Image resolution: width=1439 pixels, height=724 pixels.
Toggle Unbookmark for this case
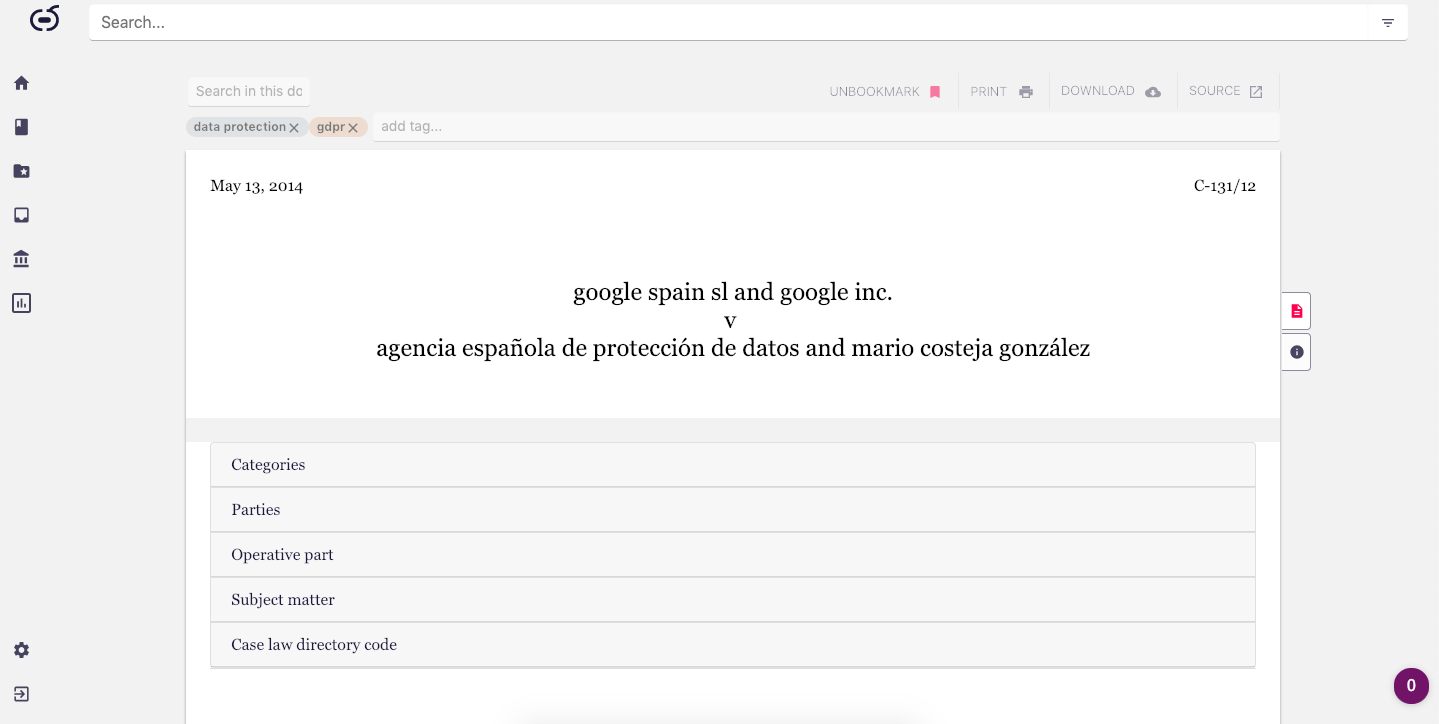[885, 91]
